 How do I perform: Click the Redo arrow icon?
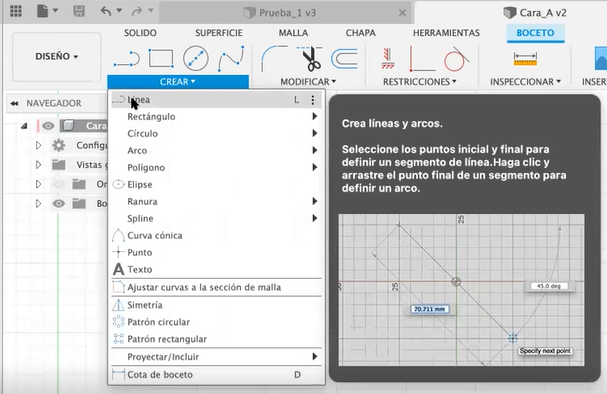tap(137, 11)
